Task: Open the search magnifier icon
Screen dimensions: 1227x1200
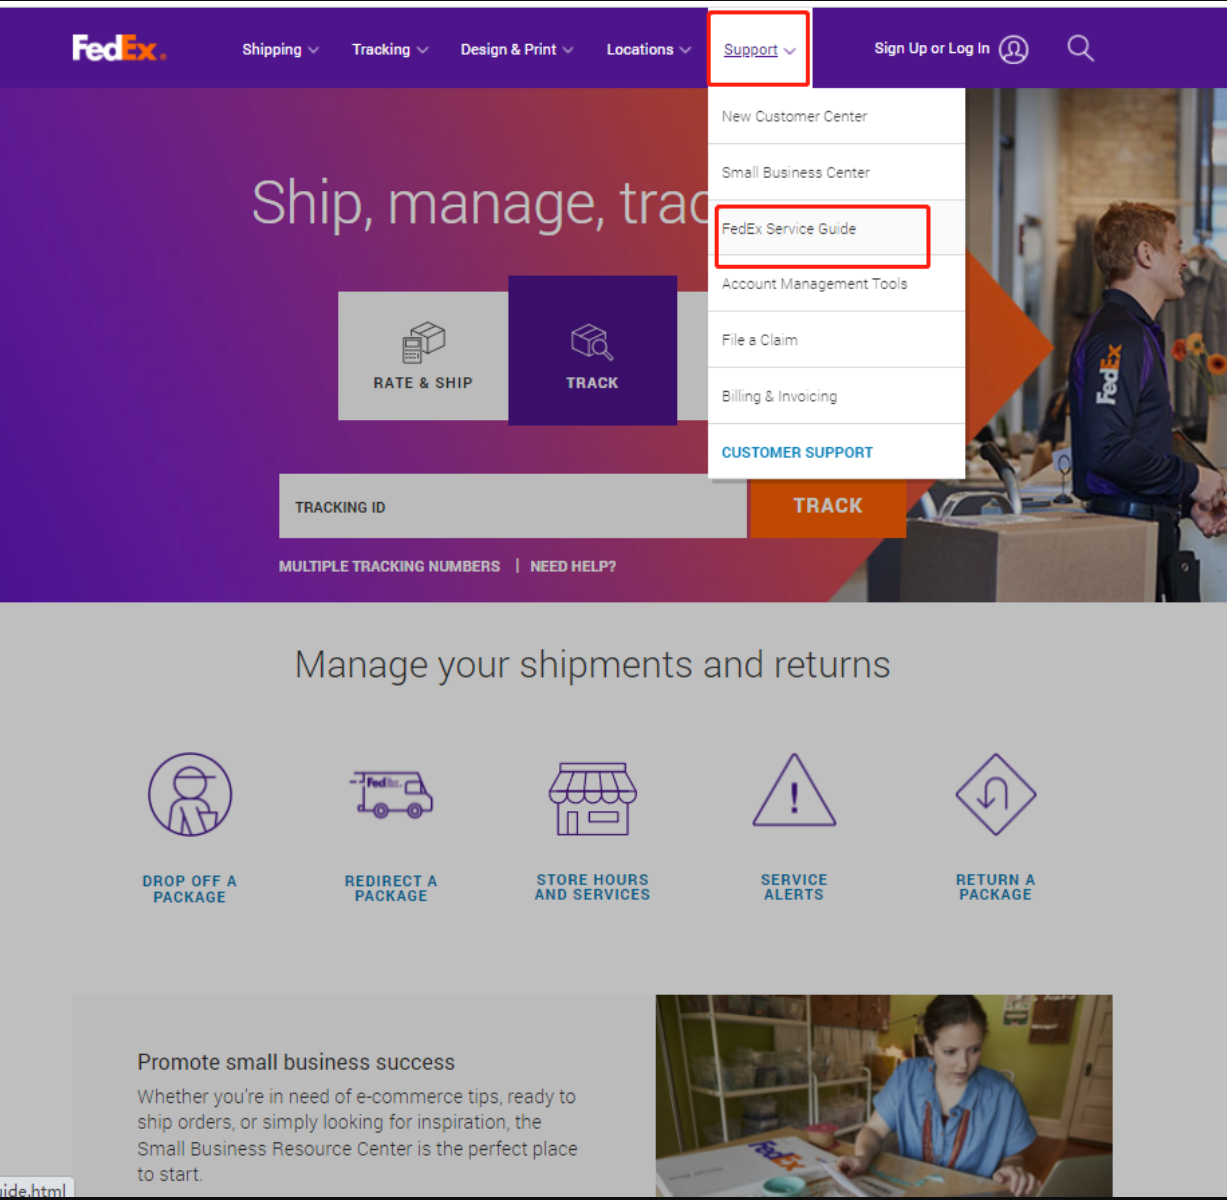Action: [x=1080, y=48]
